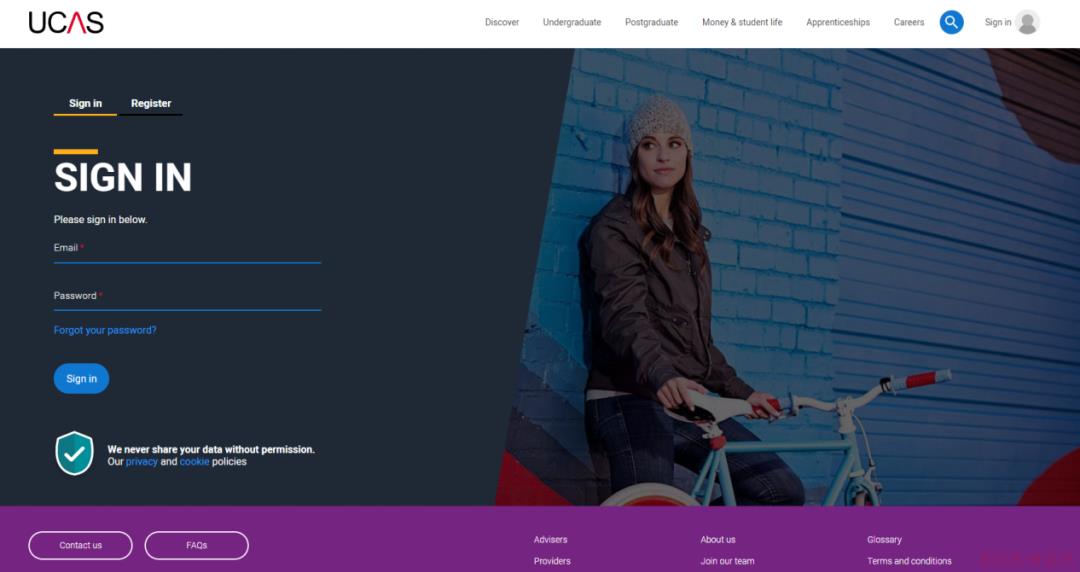
Task: Click the blue Sign in button
Action: pos(81,378)
